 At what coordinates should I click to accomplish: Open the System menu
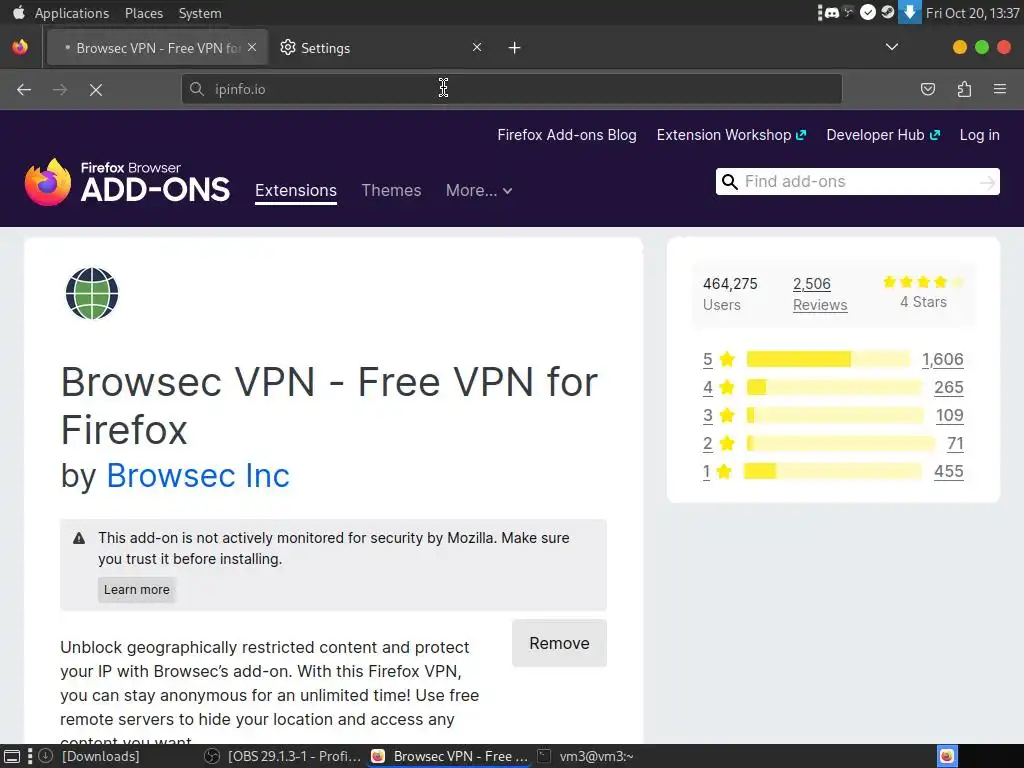coord(200,13)
